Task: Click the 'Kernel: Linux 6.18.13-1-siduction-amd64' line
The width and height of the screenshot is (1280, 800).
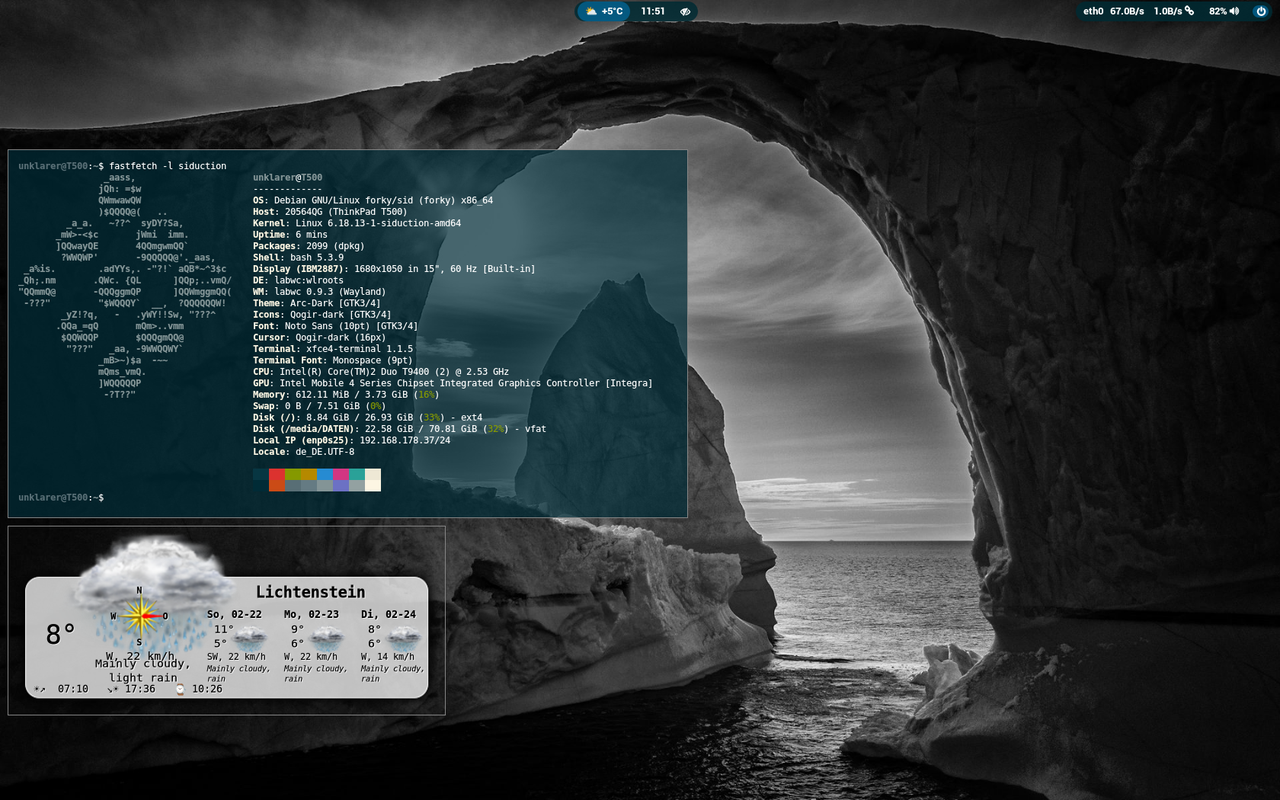Action: (357, 223)
